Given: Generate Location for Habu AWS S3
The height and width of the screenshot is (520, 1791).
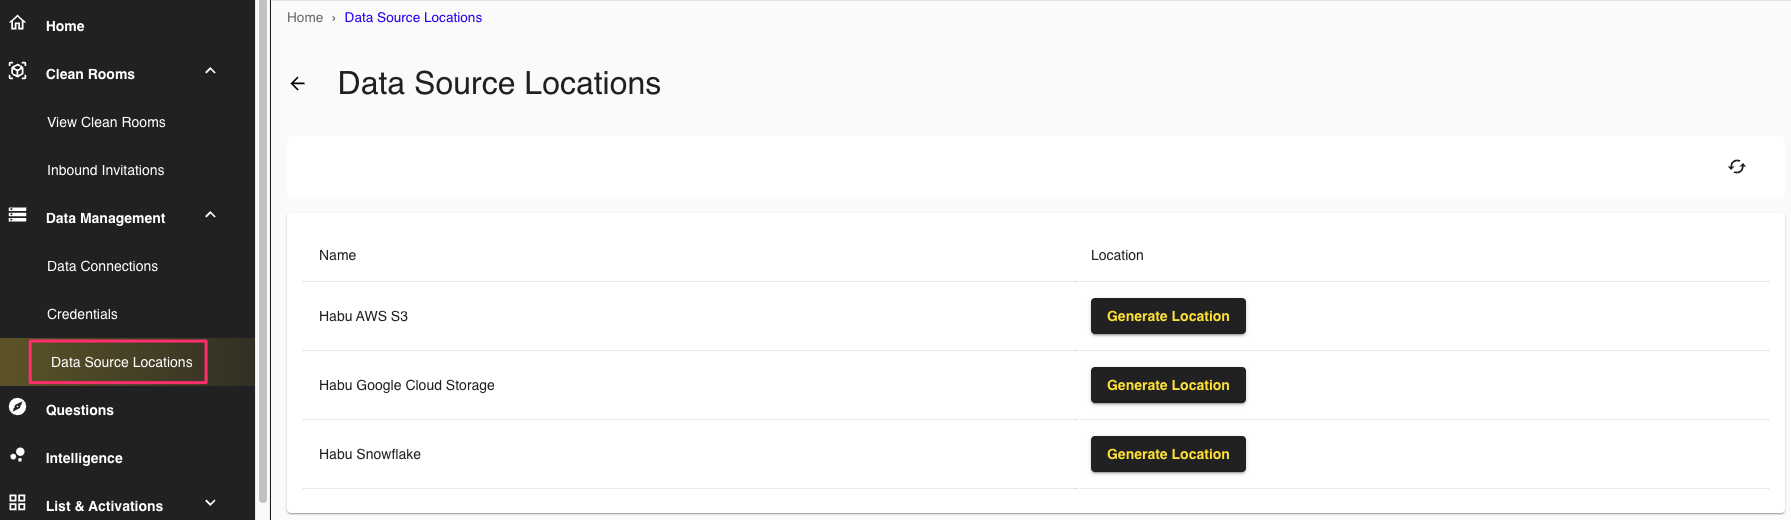Looking at the screenshot, I should (x=1168, y=316).
